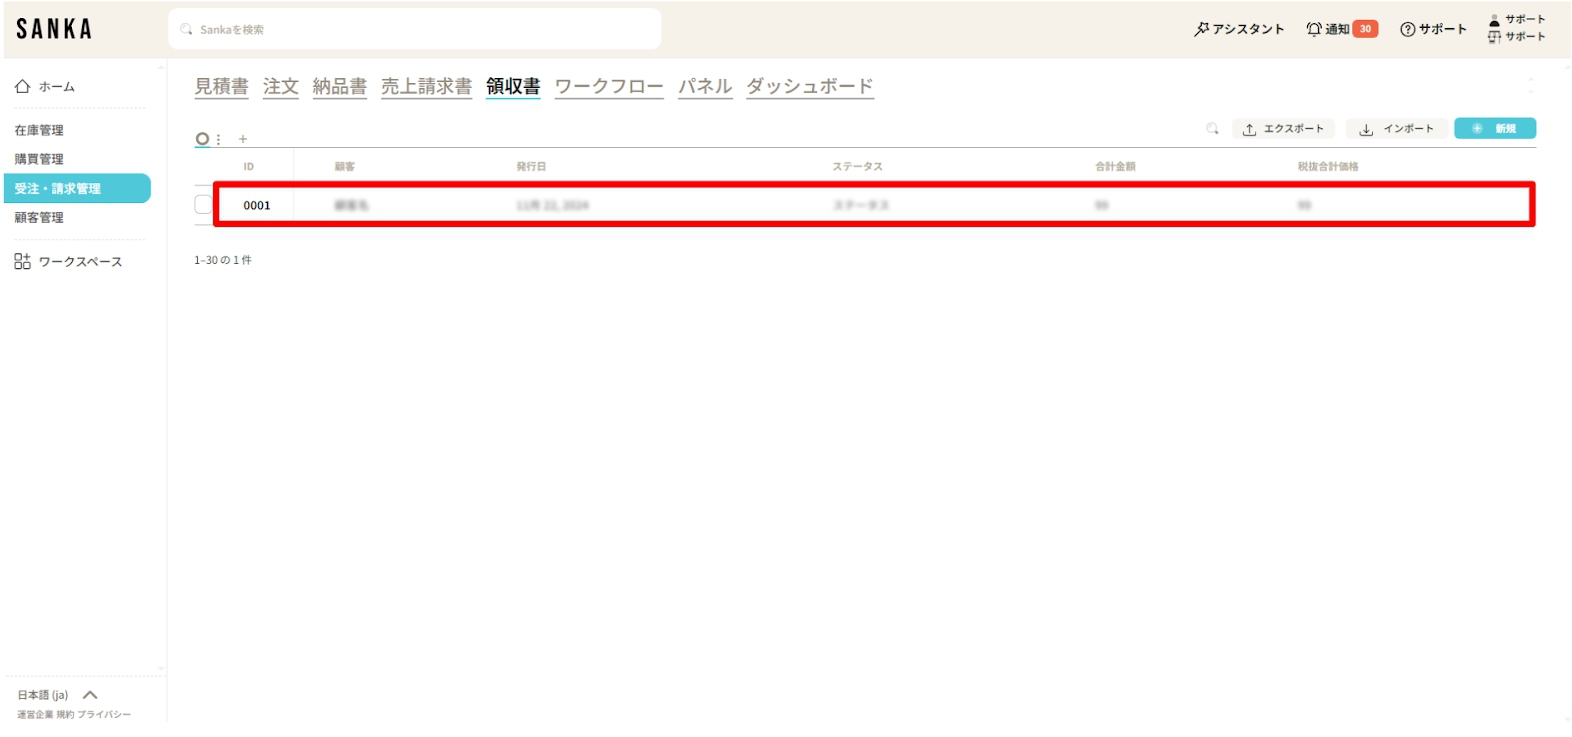Go to 購買管理 in the sidebar
Image resolution: width=1572 pixels, height=737 pixels.
(39, 159)
